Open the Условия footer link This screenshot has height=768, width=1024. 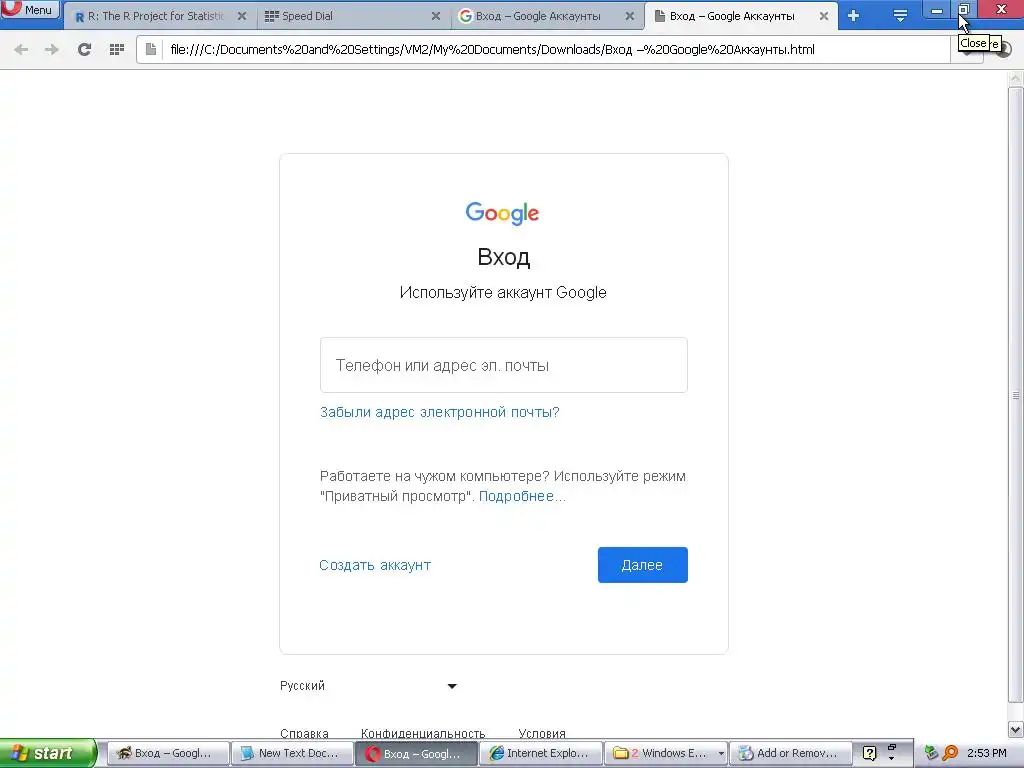pos(542,733)
